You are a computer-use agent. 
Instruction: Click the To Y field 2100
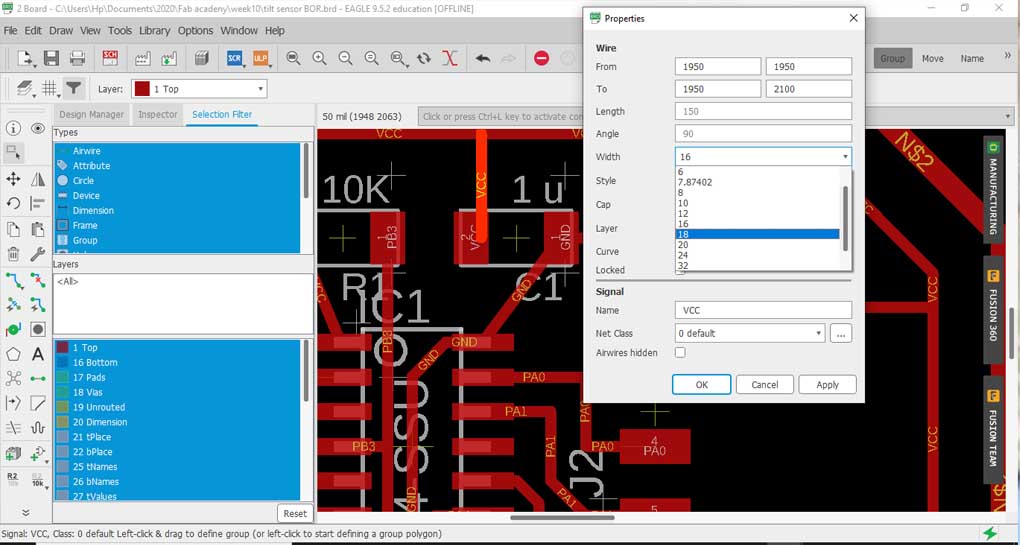[x=809, y=88]
